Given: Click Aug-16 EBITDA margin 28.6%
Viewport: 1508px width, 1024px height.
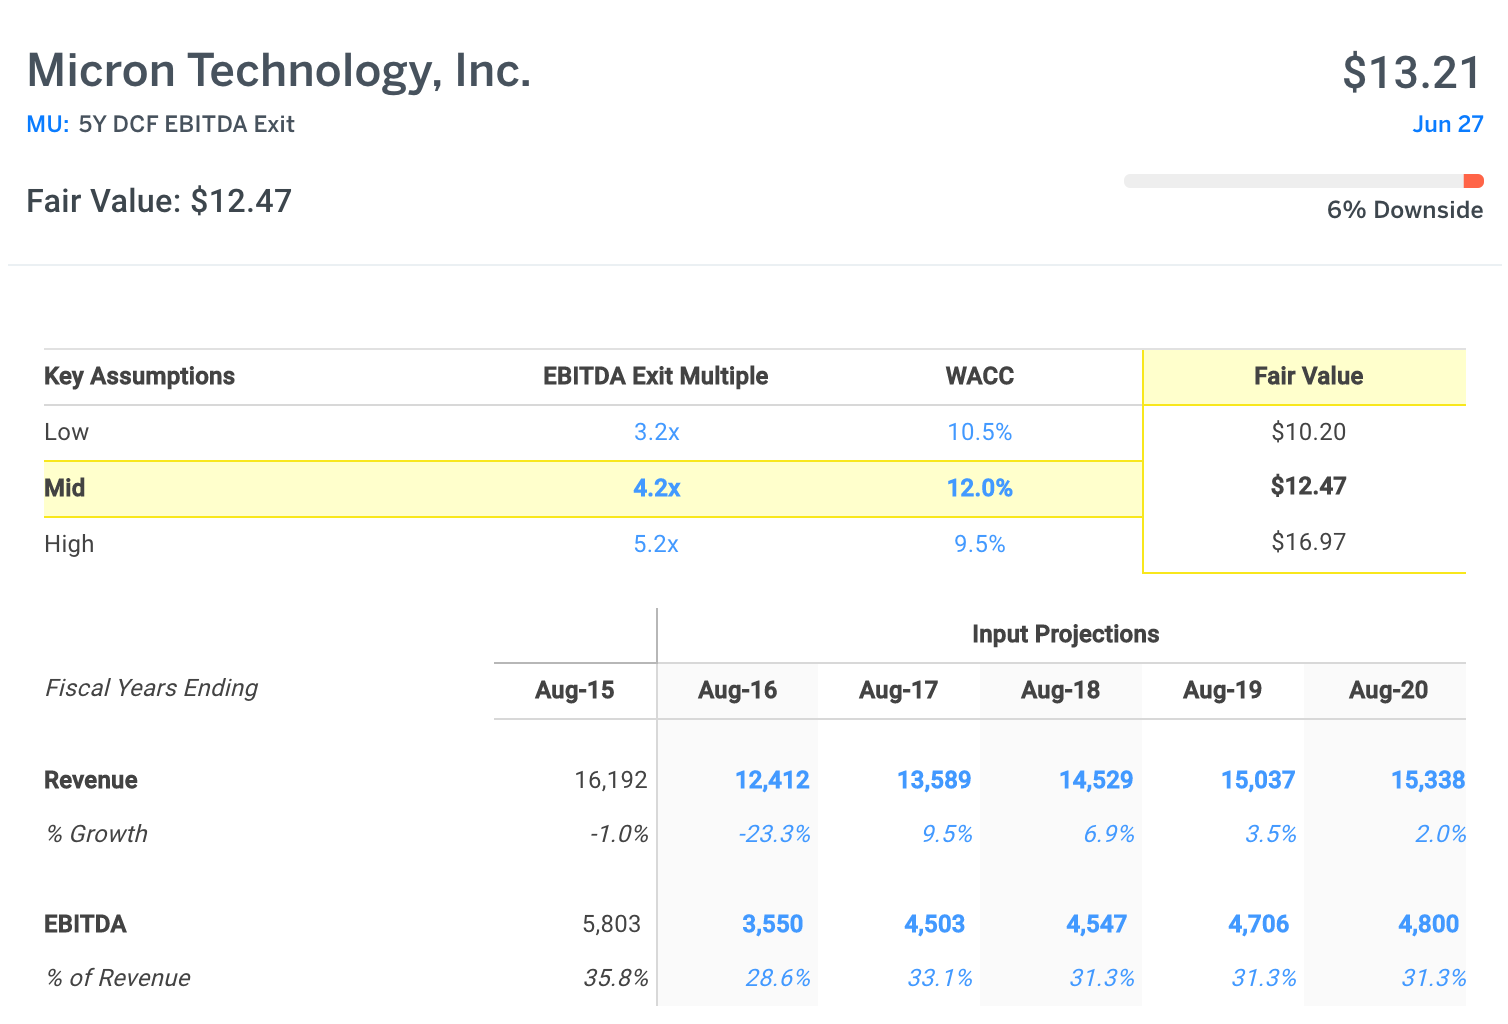Looking at the screenshot, I should (x=778, y=978).
